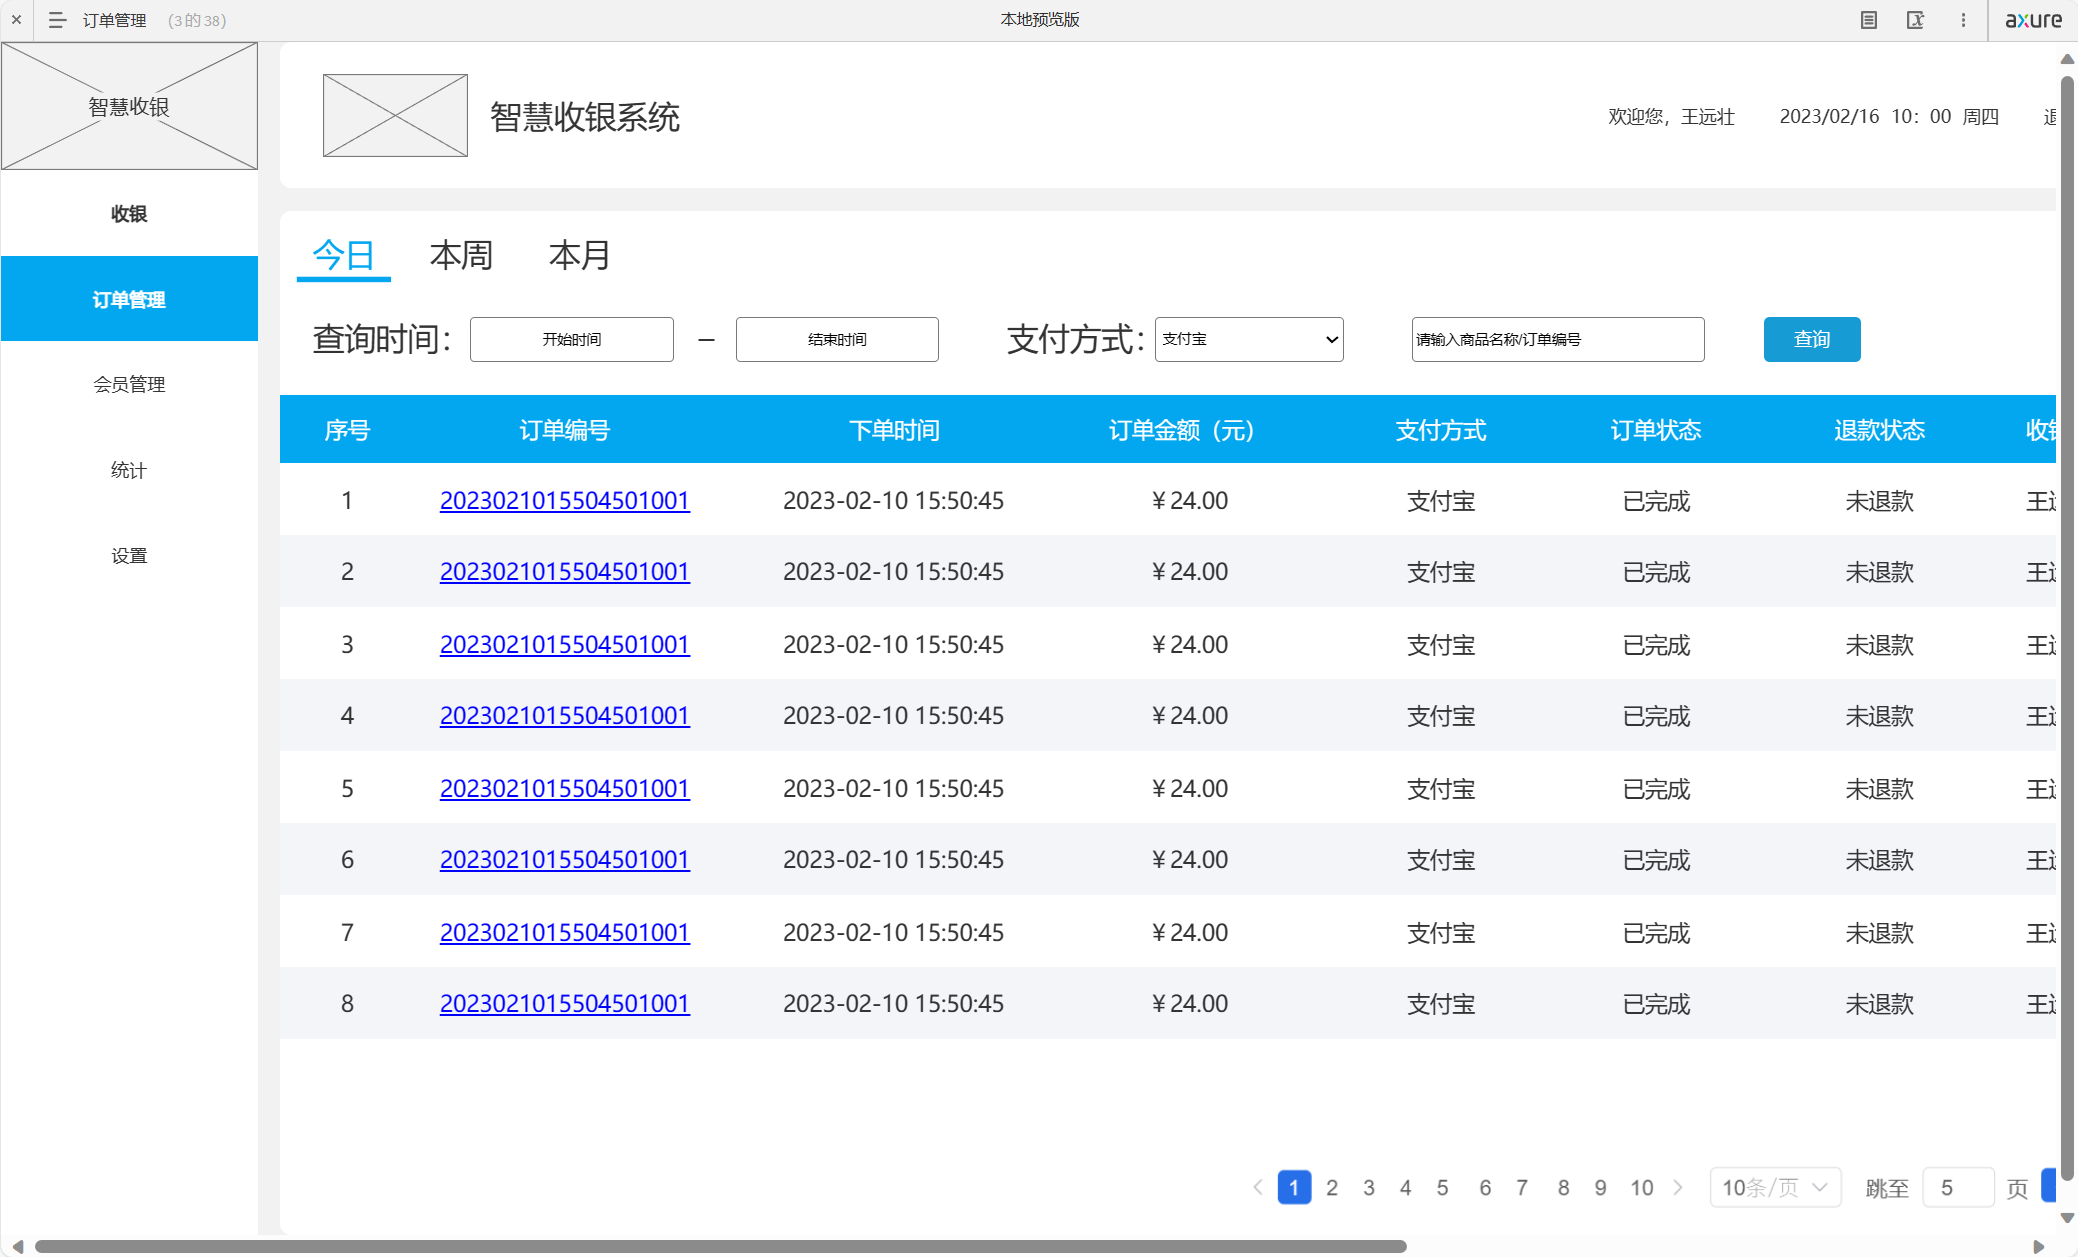
Task: Click the 订单编号 column header
Action: 565,430
